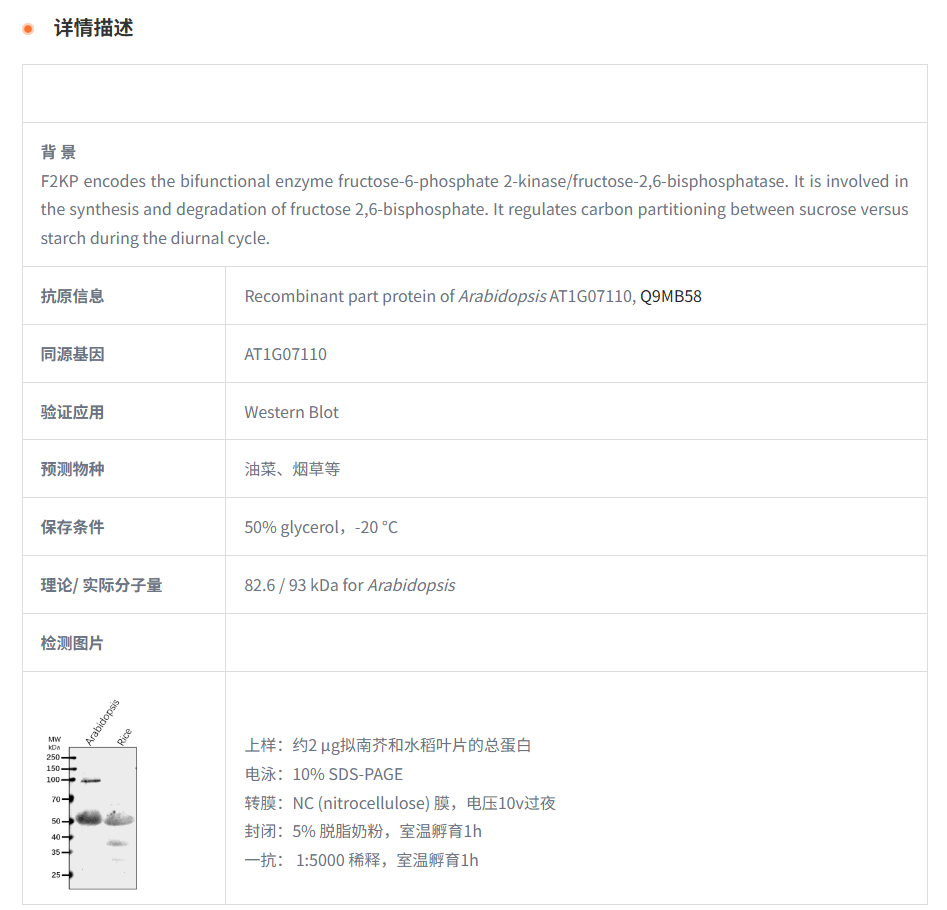The height and width of the screenshot is (910, 947).
Task: Click the orange bullet icon beside 详情描述
Action: [26, 29]
